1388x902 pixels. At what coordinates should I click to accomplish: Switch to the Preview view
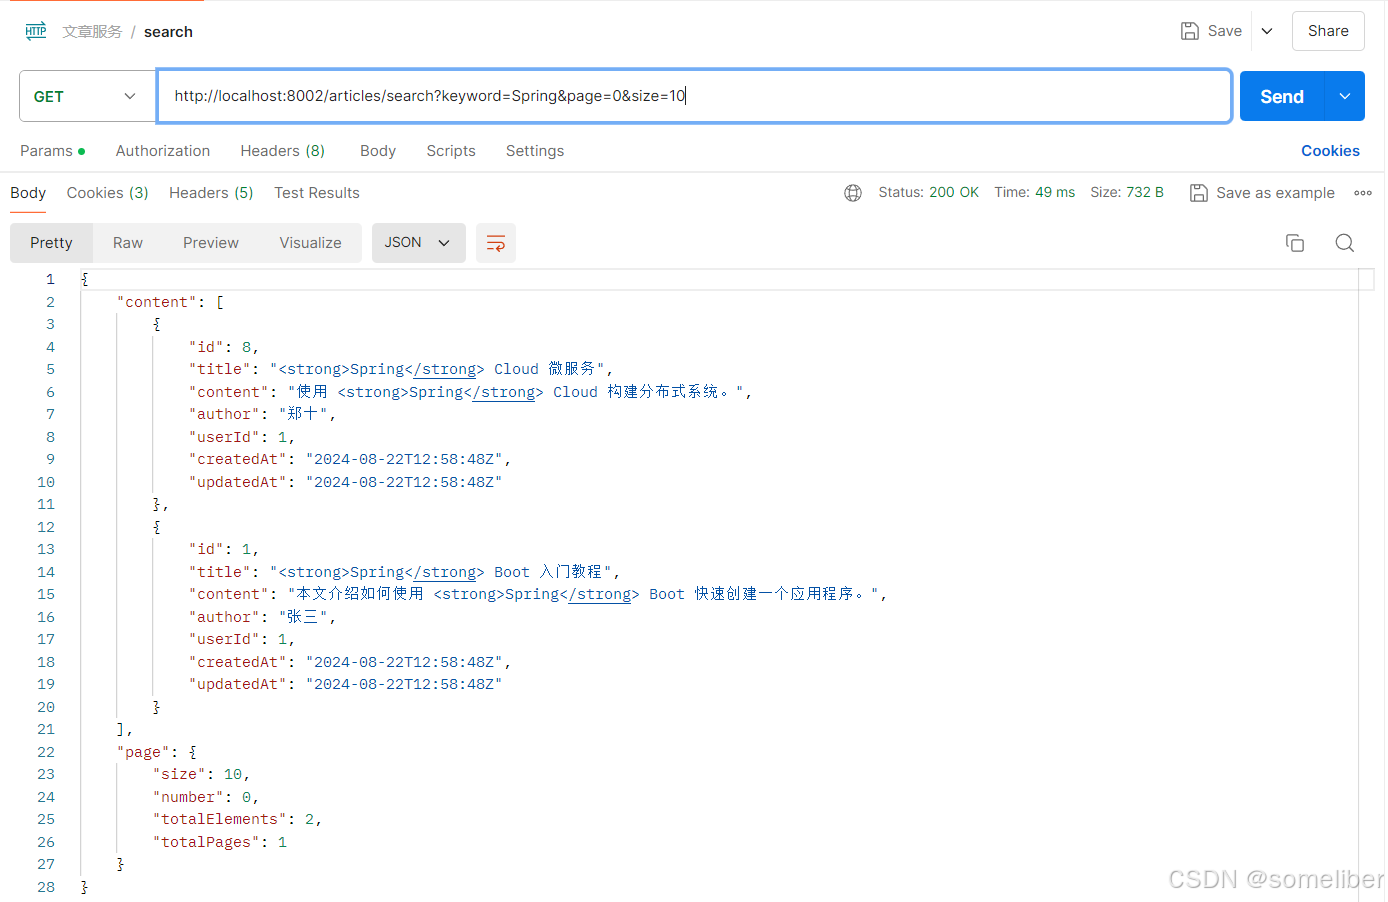(x=211, y=243)
